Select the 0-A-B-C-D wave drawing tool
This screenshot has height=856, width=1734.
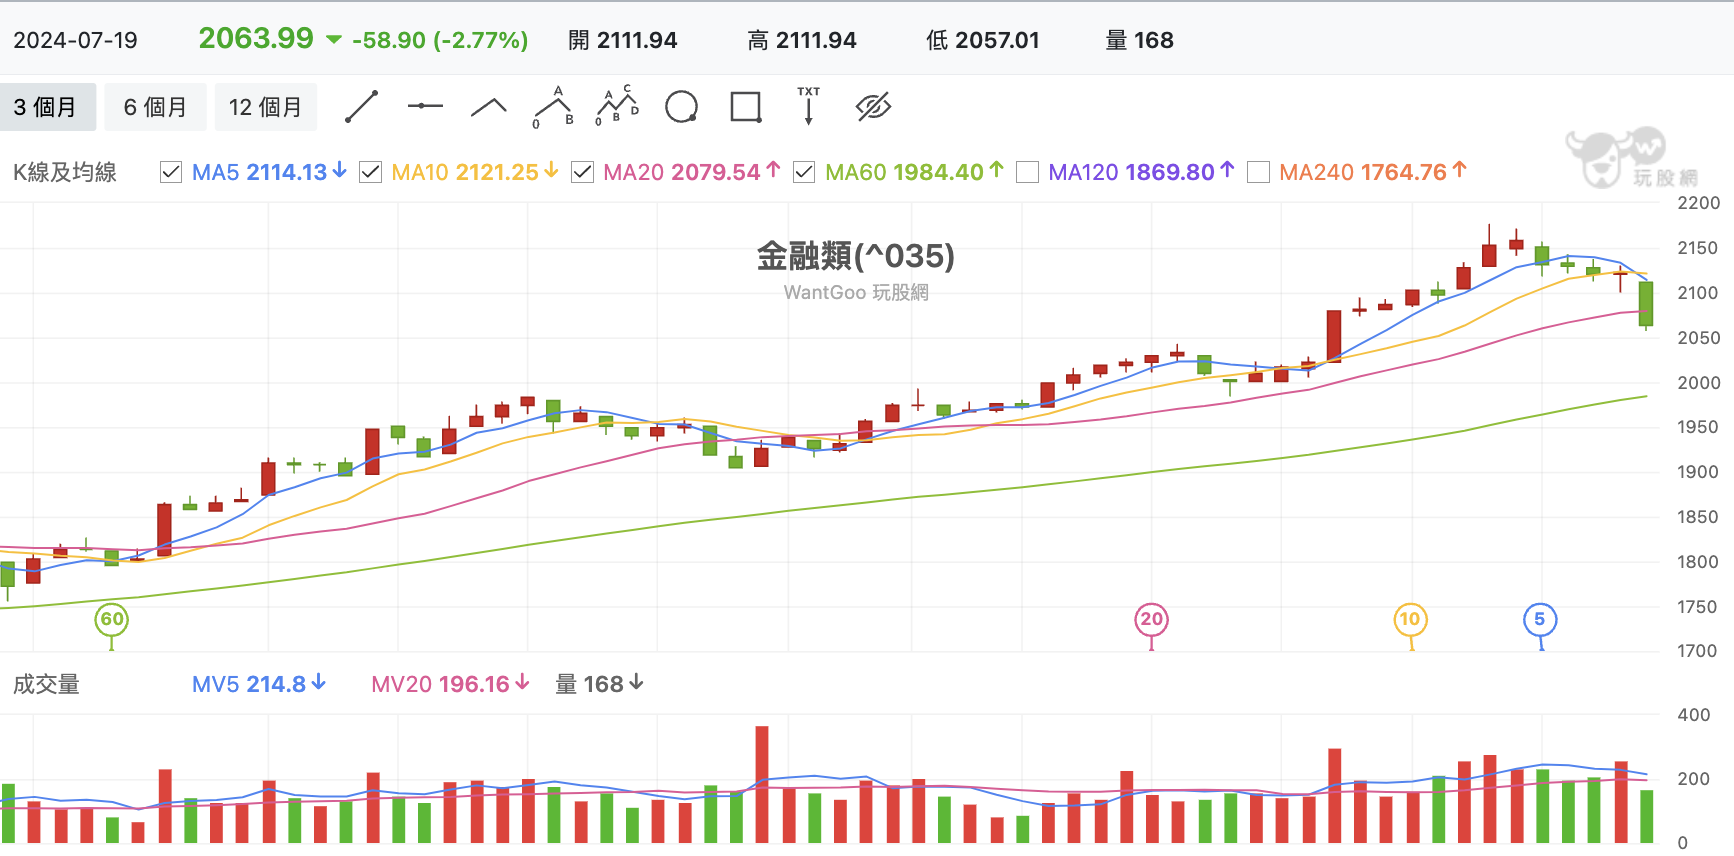pyautogui.click(x=617, y=106)
